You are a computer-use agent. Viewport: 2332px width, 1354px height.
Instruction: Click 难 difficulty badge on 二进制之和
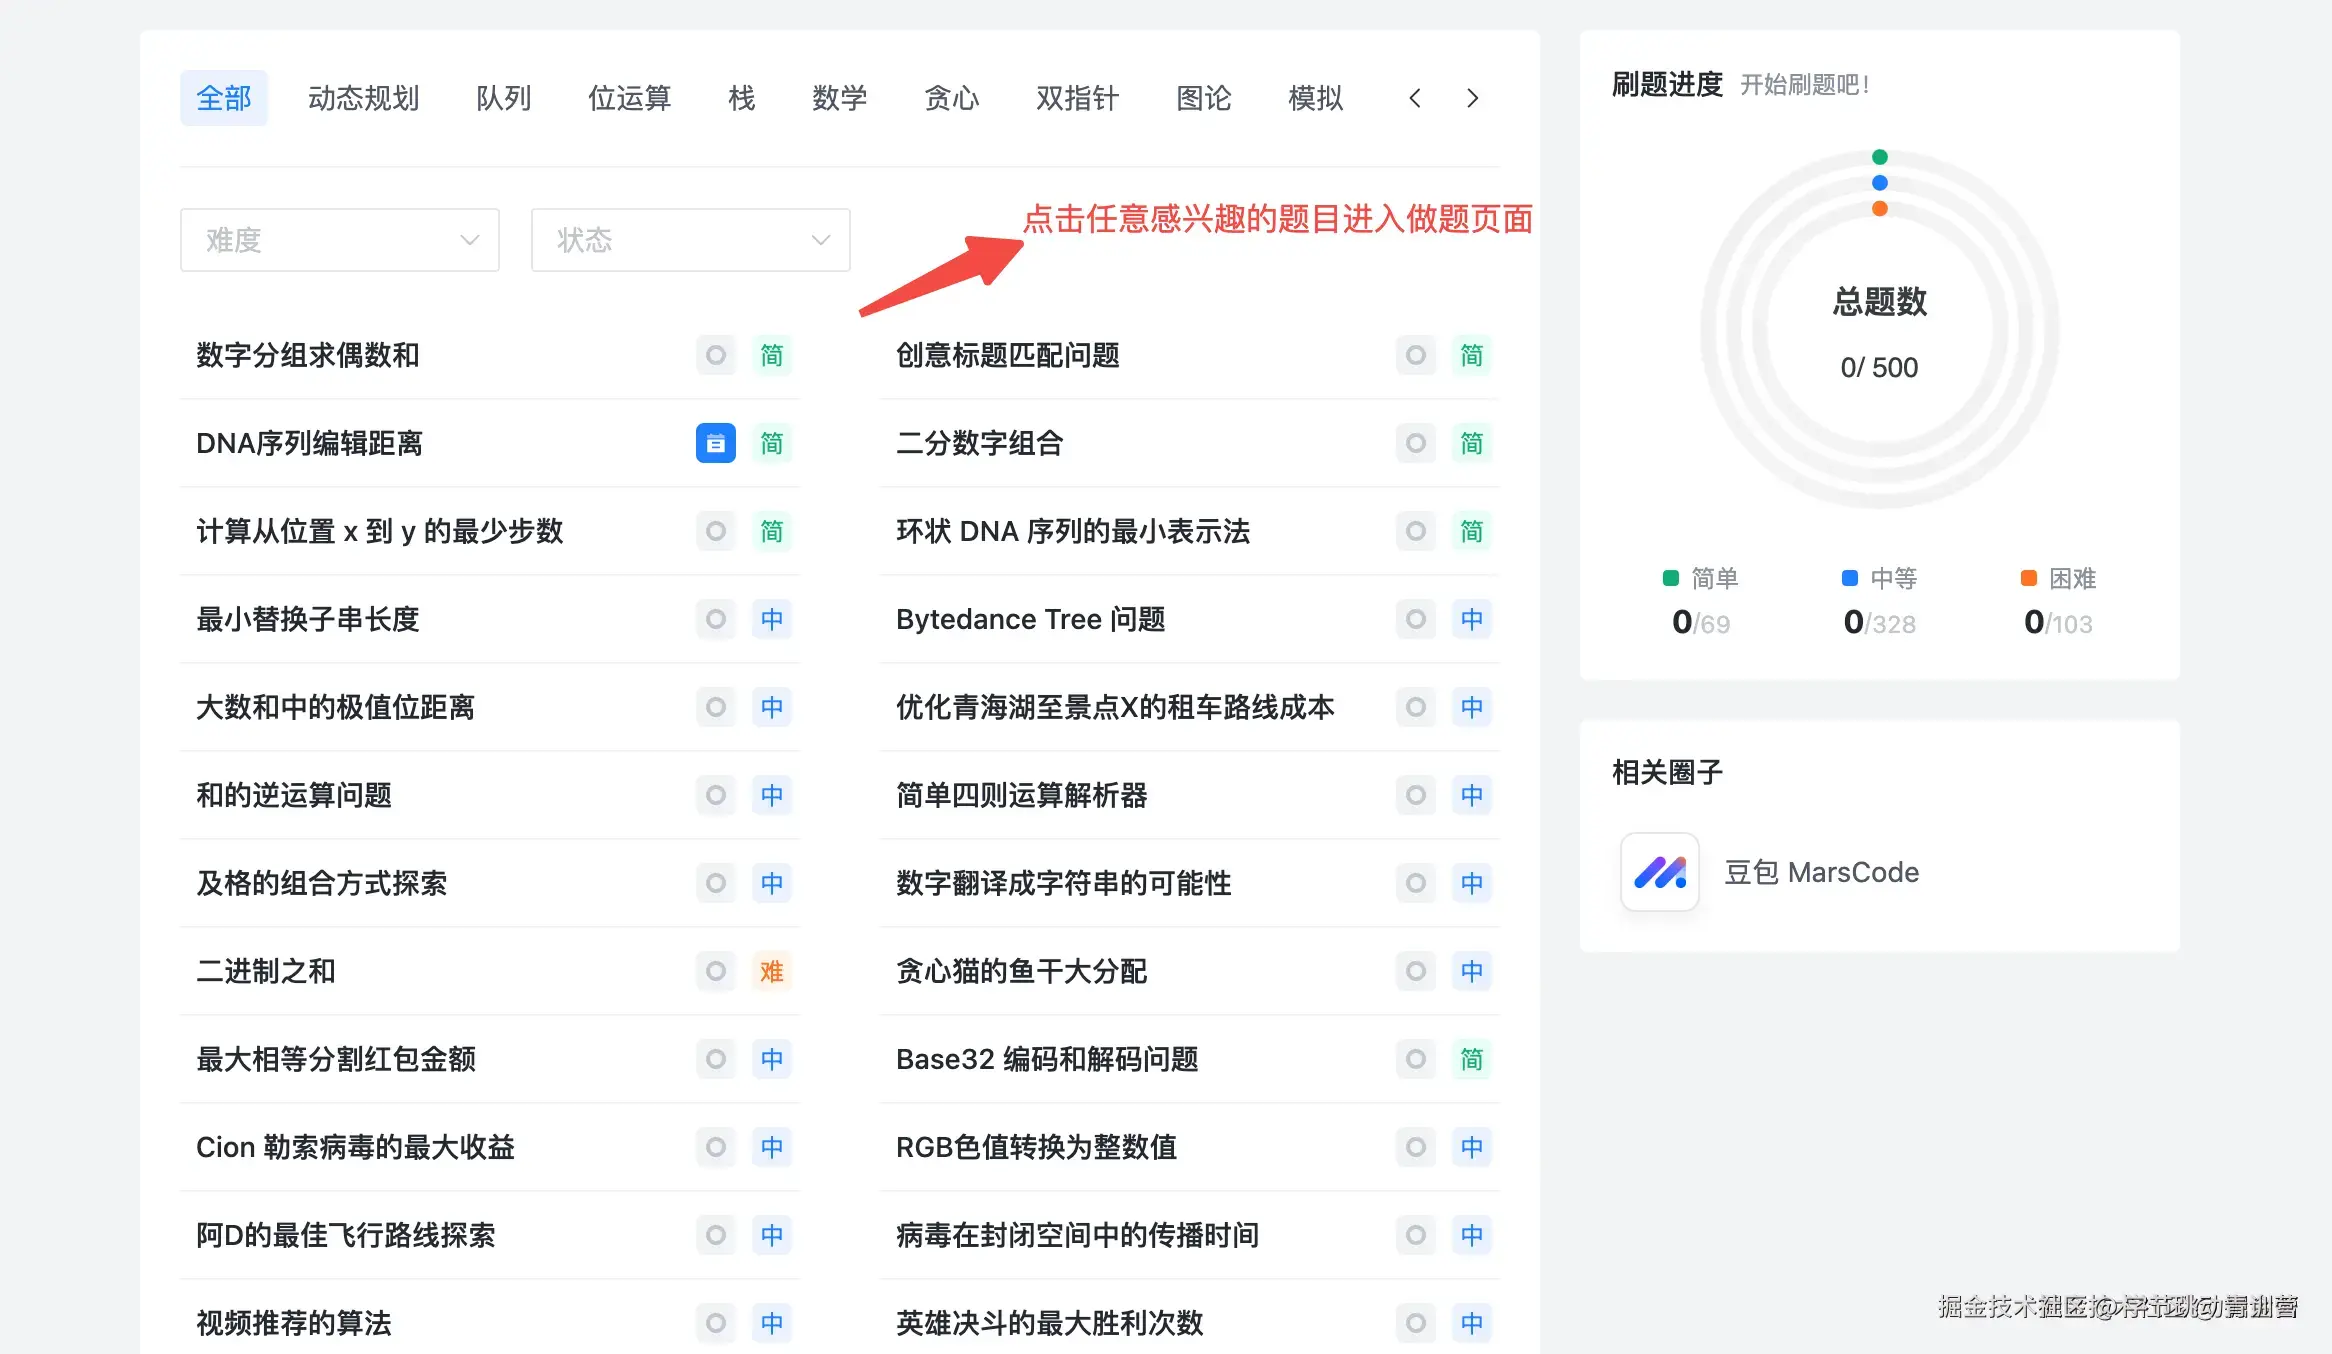(771, 971)
